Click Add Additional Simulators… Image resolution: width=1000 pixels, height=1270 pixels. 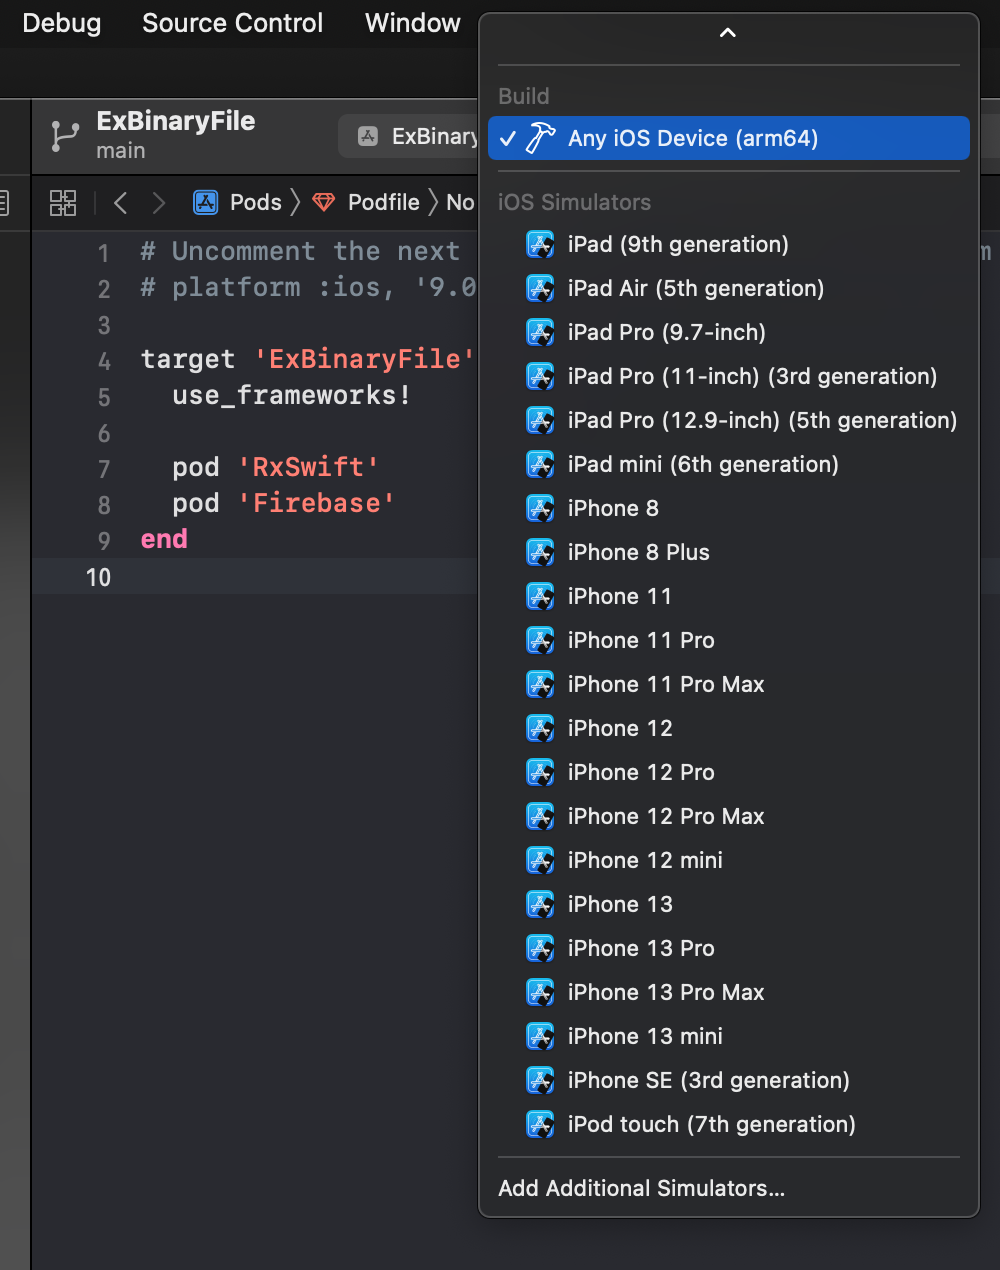click(x=729, y=1188)
